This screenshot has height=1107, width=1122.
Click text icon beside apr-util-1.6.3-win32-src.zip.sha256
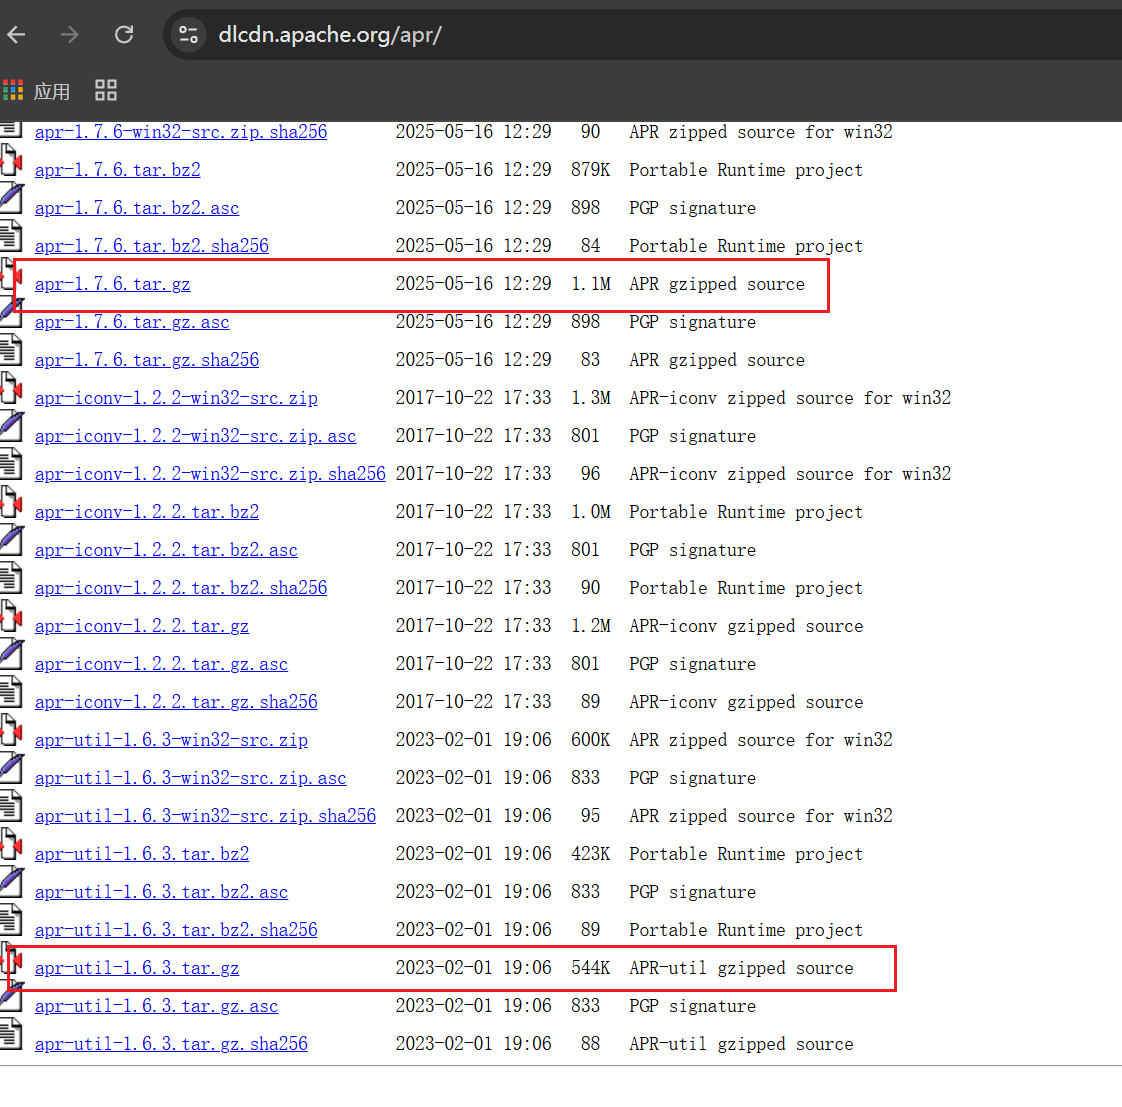pos(11,806)
